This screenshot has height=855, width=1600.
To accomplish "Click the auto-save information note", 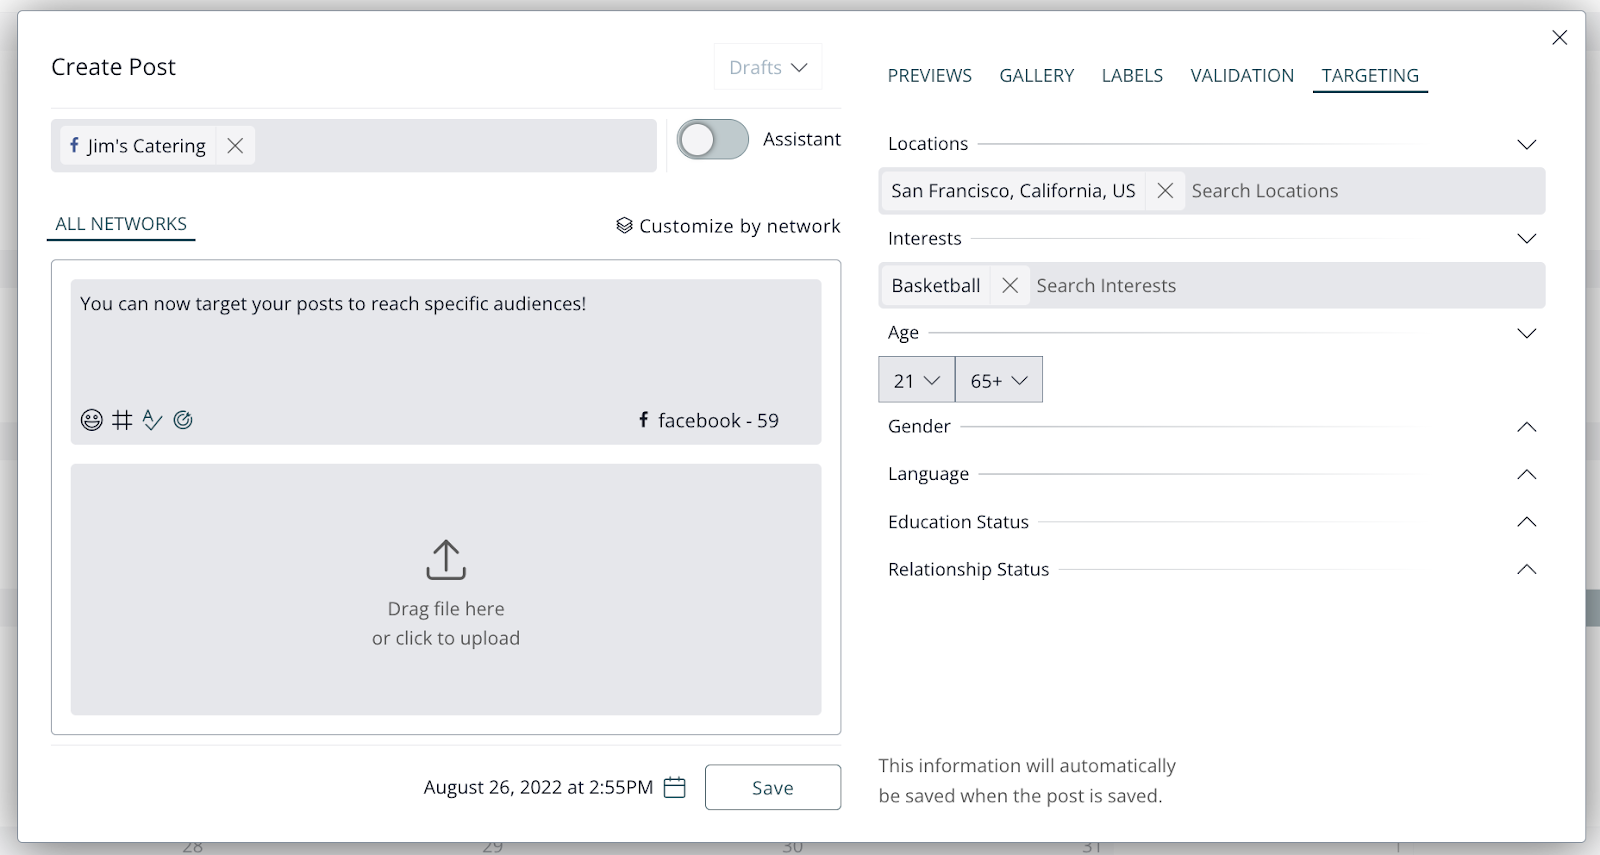I will 1027,781.
